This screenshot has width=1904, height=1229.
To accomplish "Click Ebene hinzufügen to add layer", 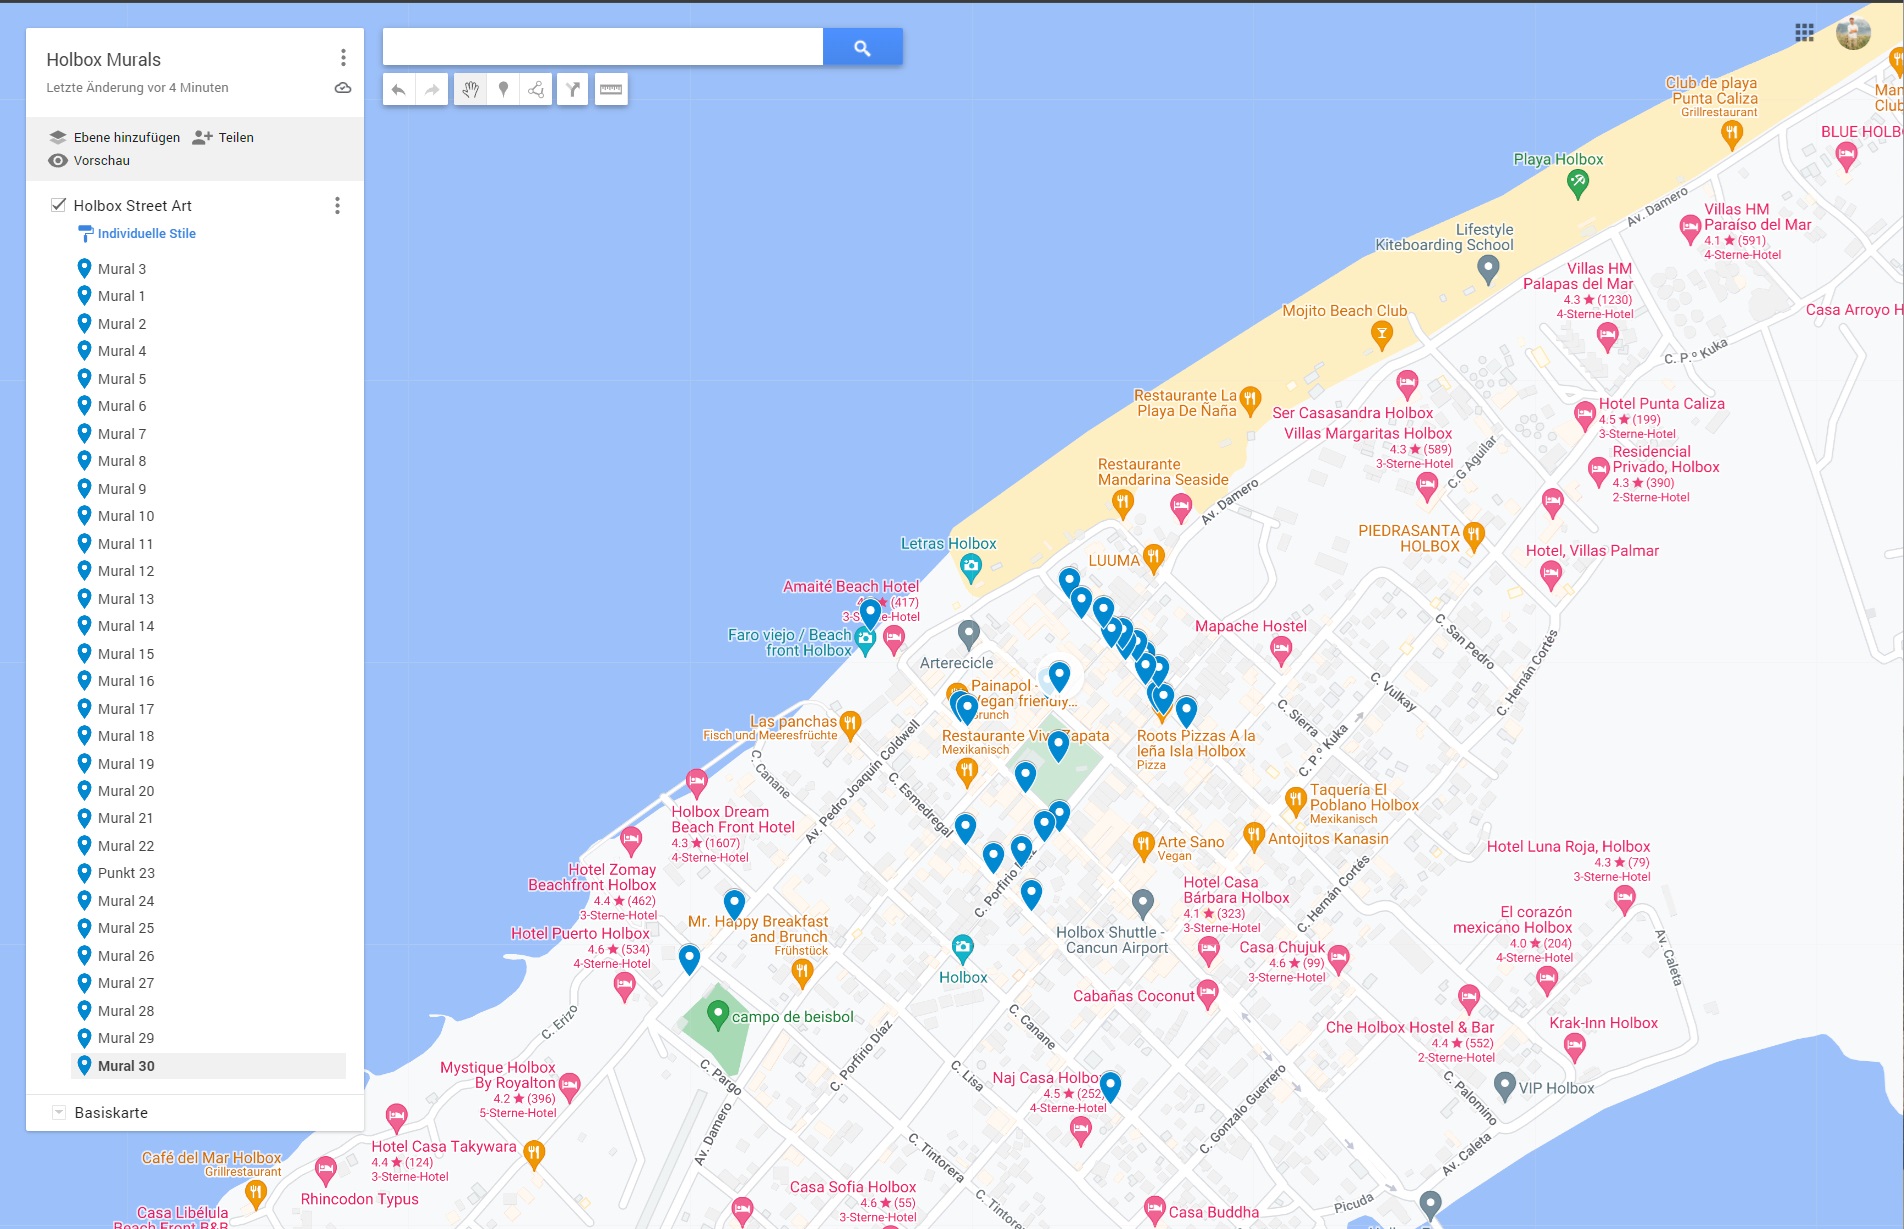I will coord(114,137).
